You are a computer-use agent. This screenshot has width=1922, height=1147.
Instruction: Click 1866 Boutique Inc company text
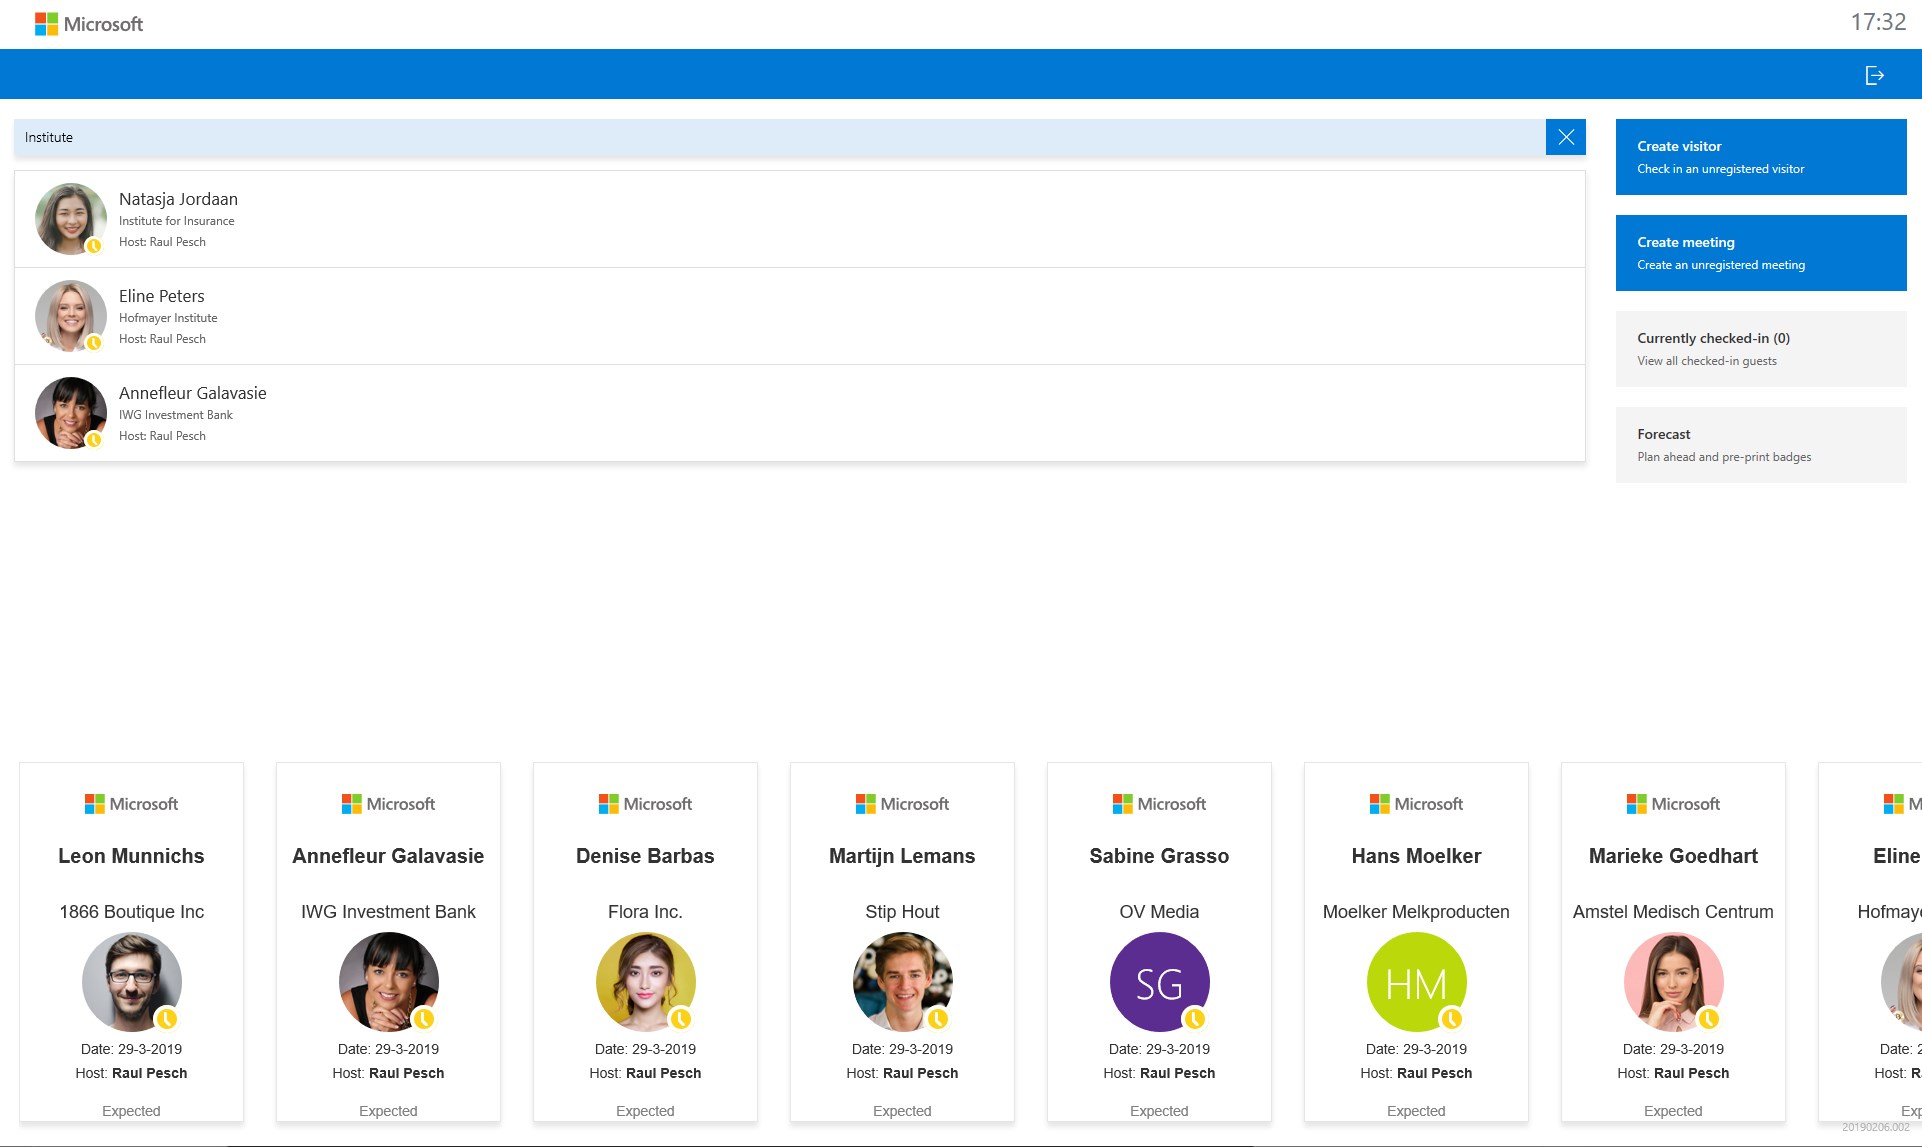point(131,912)
